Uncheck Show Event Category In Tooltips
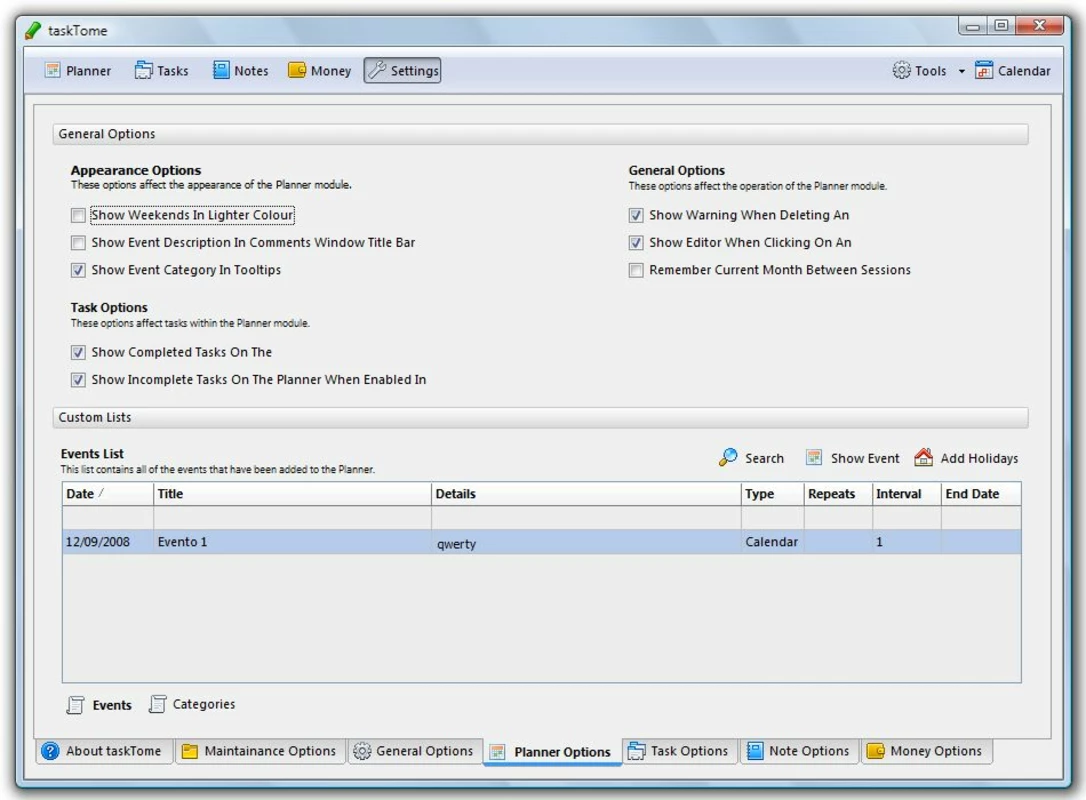This screenshot has height=800, width=1086. [x=78, y=270]
